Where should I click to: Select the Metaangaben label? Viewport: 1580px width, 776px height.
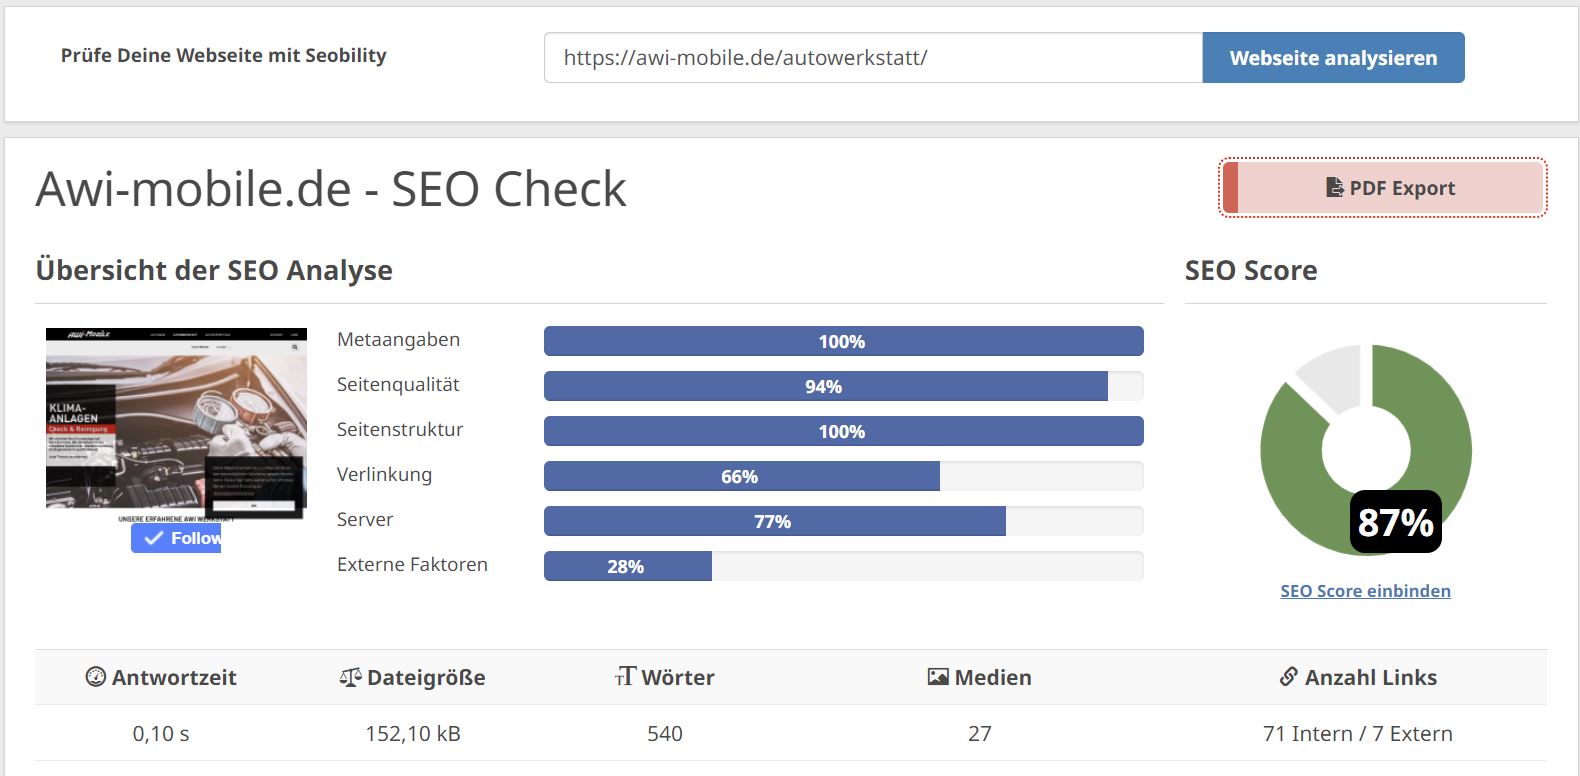[398, 339]
